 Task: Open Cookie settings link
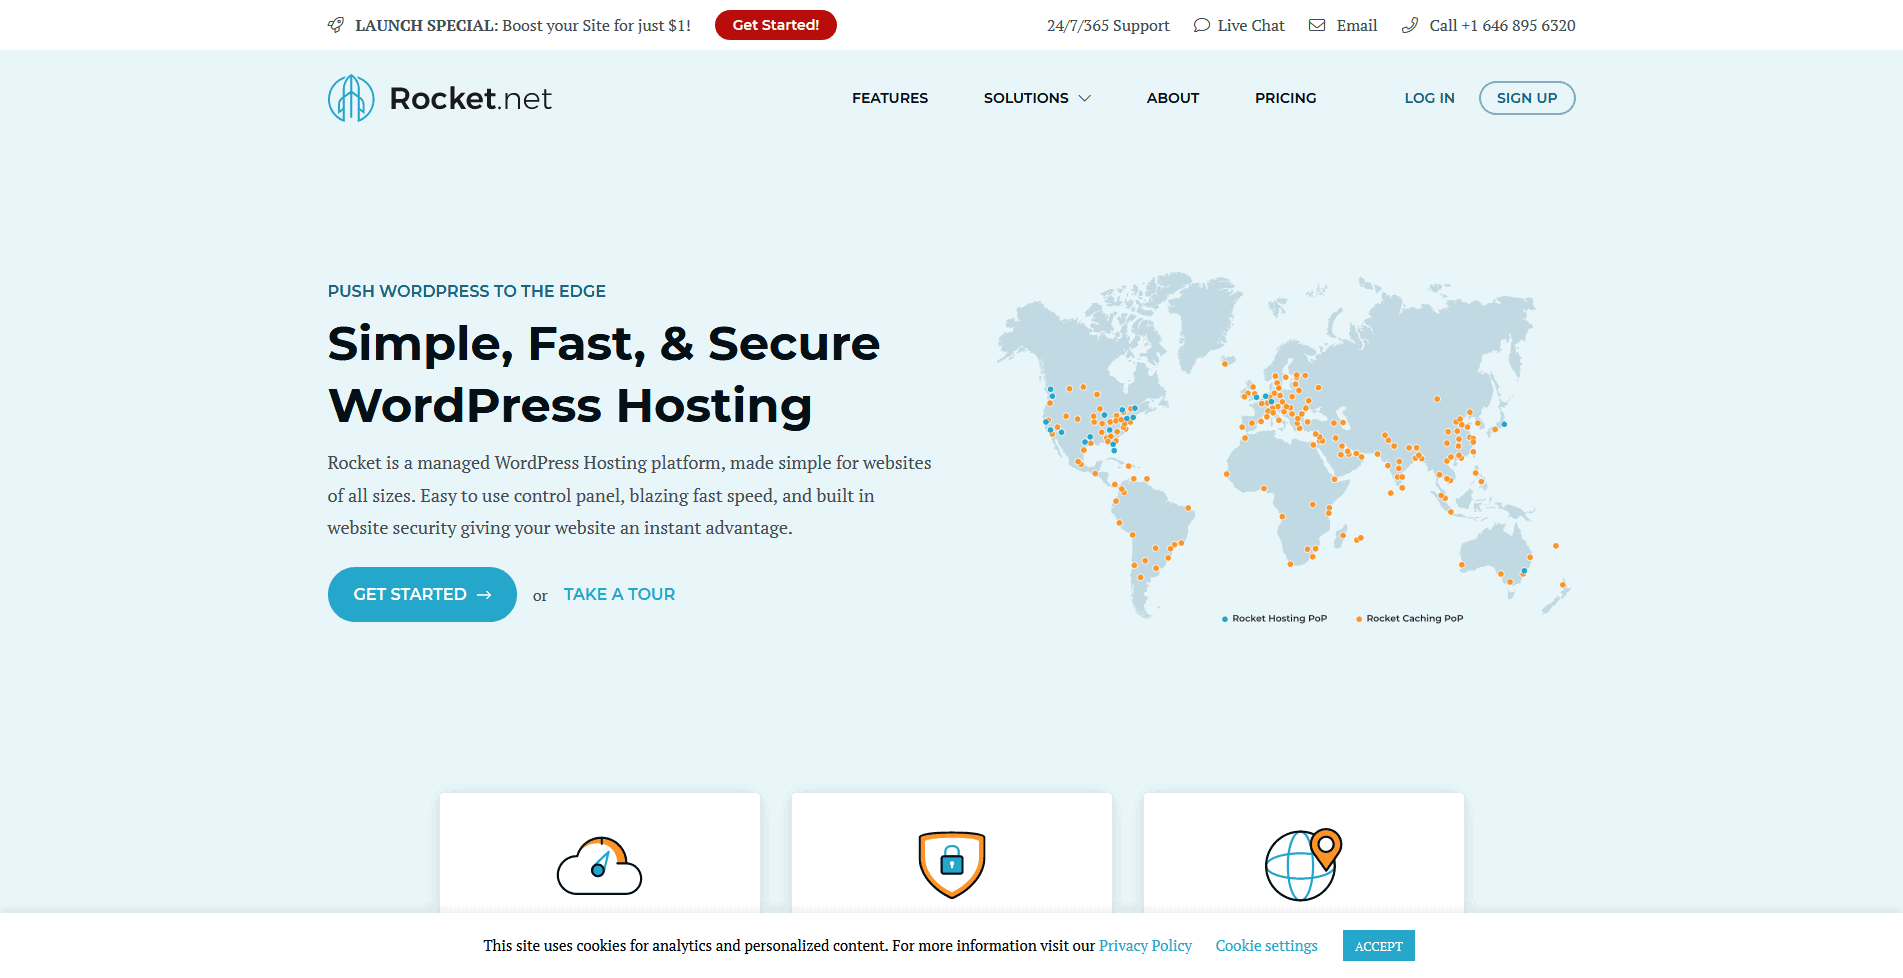(x=1267, y=946)
